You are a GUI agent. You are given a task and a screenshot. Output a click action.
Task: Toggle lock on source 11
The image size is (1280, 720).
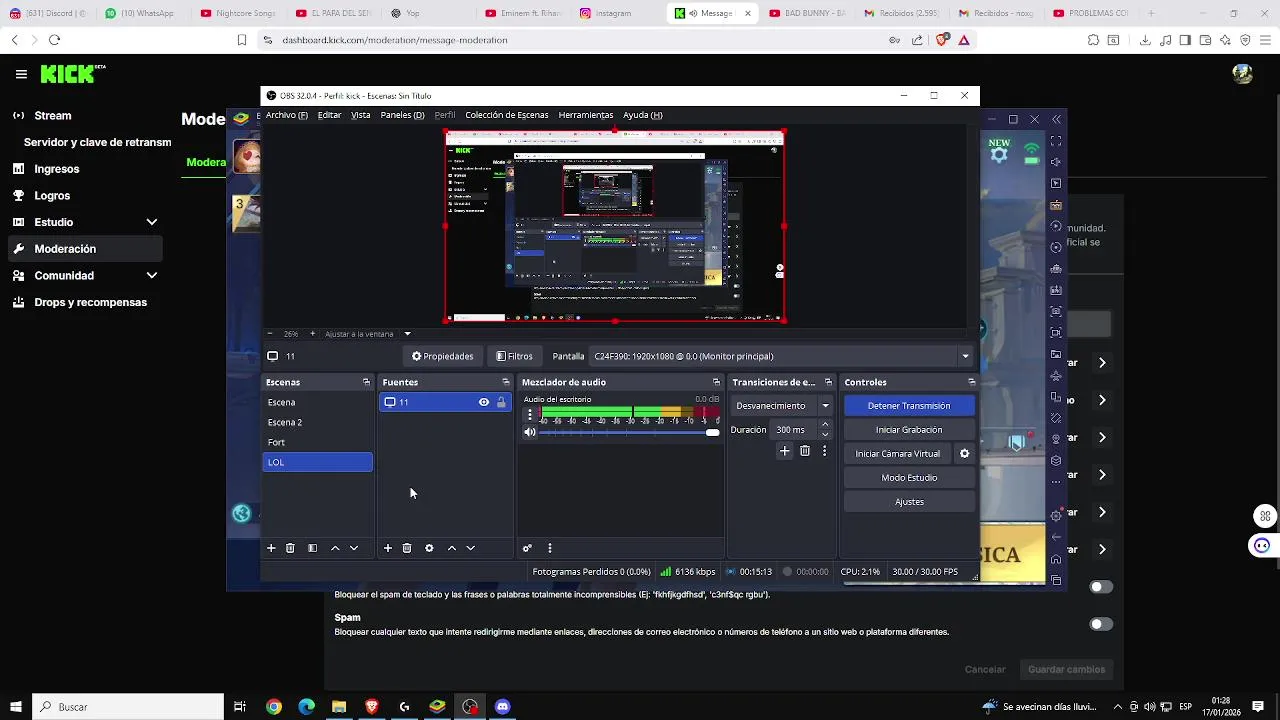(501, 402)
